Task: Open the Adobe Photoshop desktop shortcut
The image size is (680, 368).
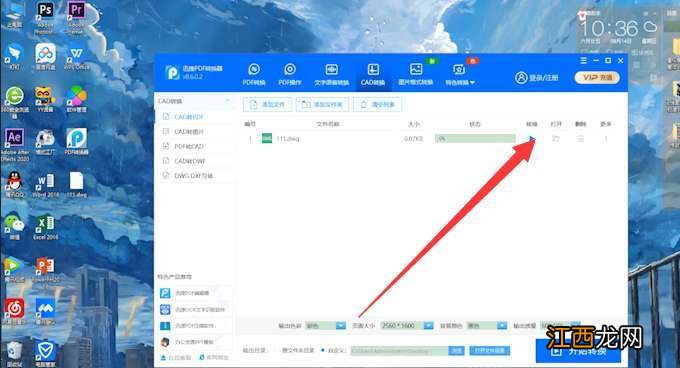Action: [45, 18]
